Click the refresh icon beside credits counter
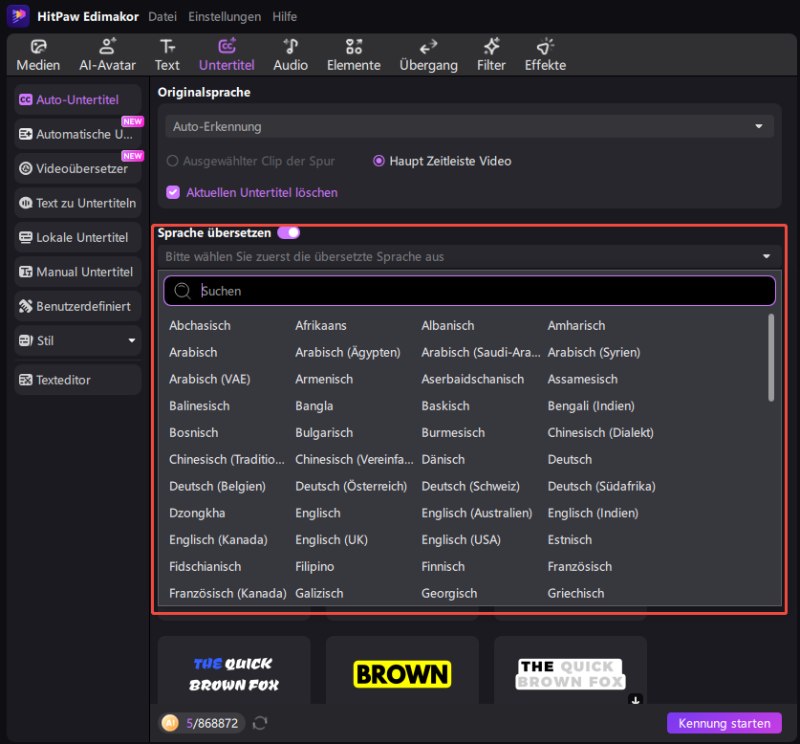The height and width of the screenshot is (744, 800). point(260,723)
